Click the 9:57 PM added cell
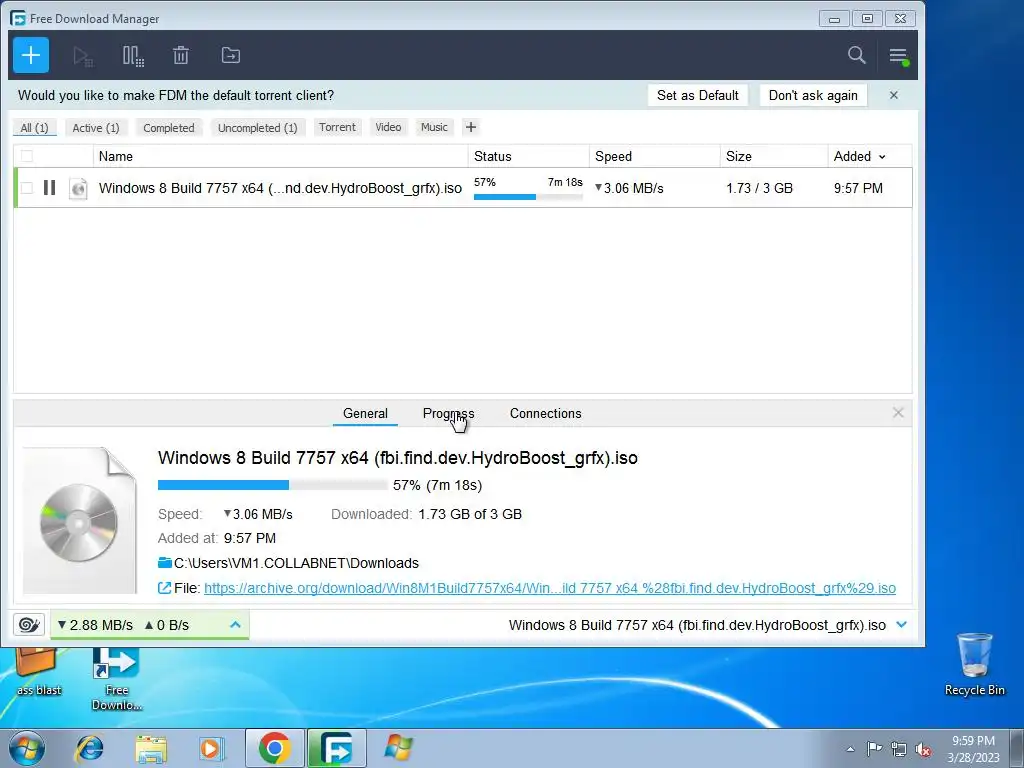The width and height of the screenshot is (1024, 768). click(x=858, y=188)
